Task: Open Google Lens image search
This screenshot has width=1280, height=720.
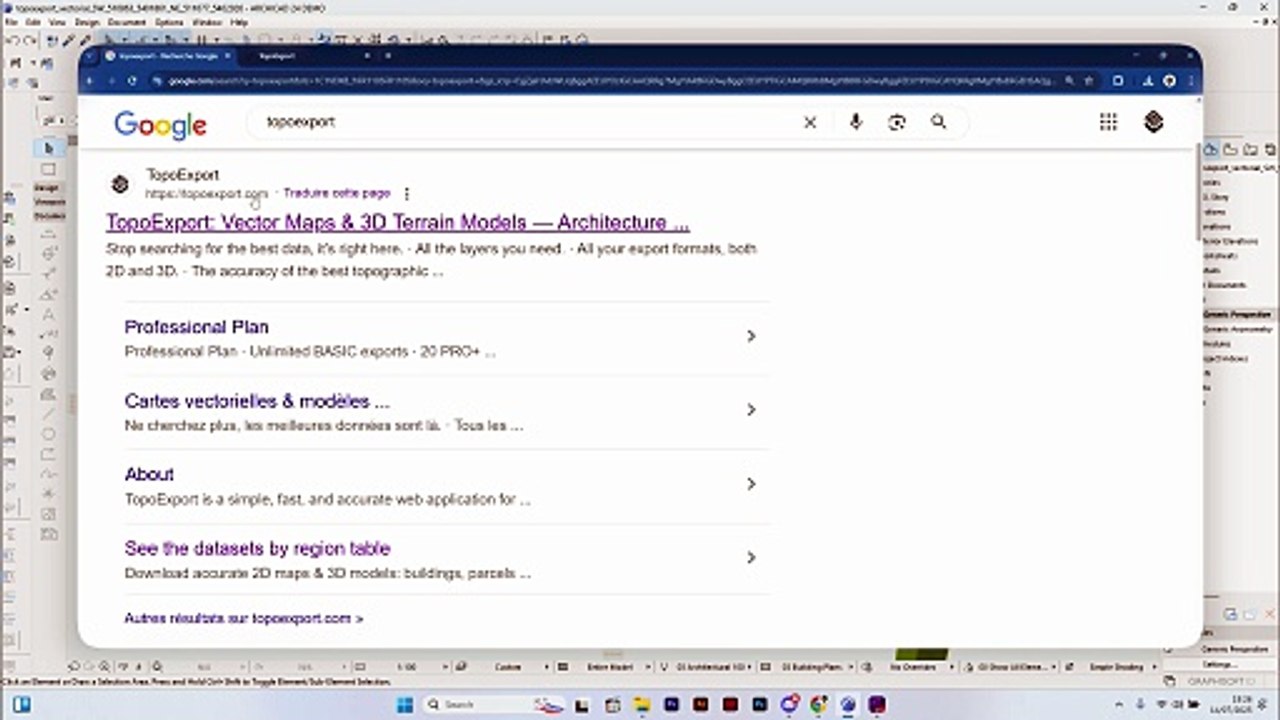Action: [x=897, y=122]
